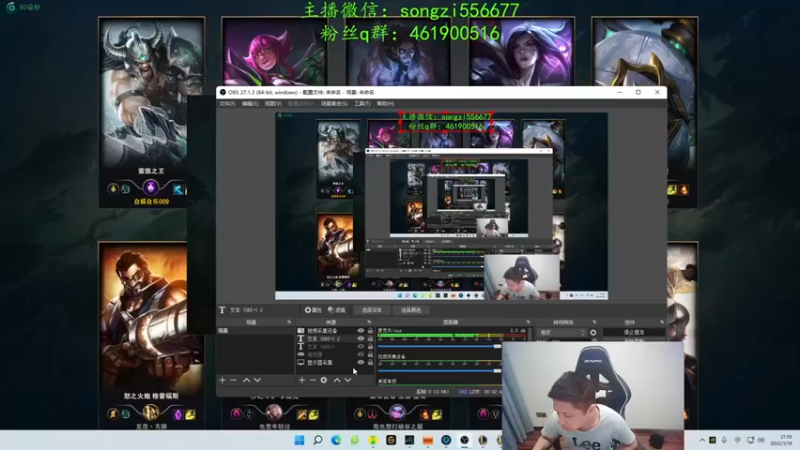Click the red-bordered text source in OBS preview
Viewport: 800px width, 450px height.
[x=445, y=121]
